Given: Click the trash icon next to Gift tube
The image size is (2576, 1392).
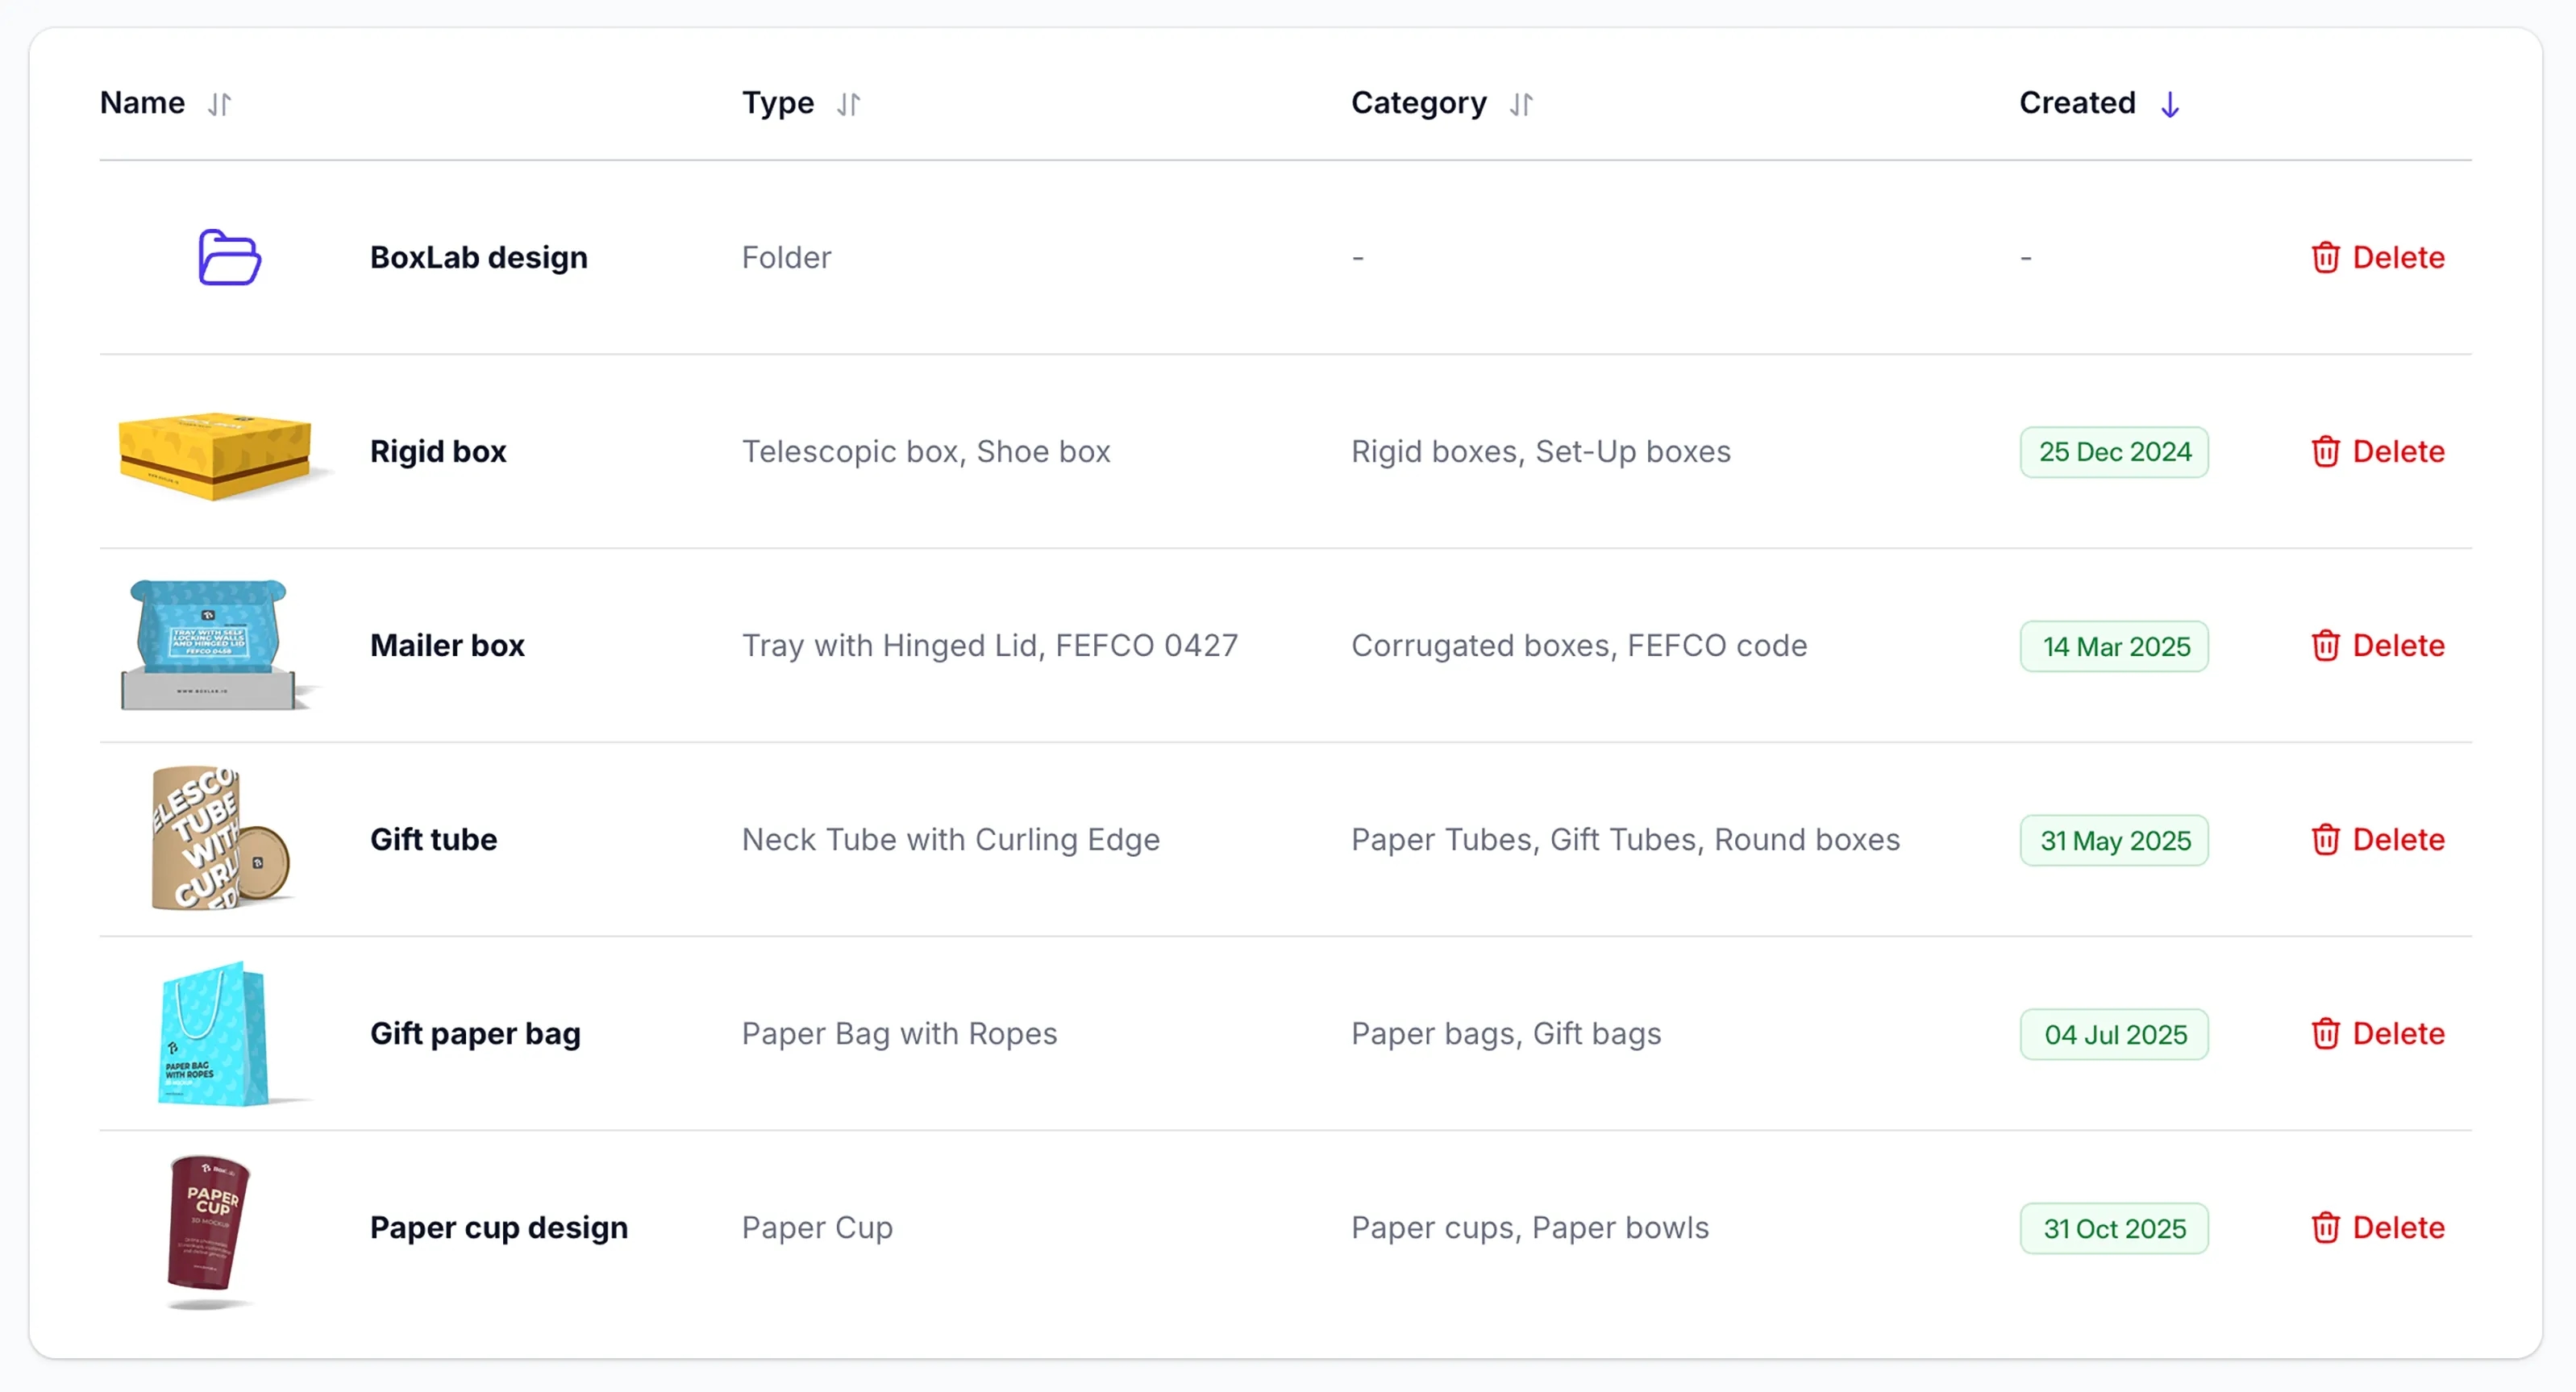Looking at the screenshot, I should [2326, 840].
